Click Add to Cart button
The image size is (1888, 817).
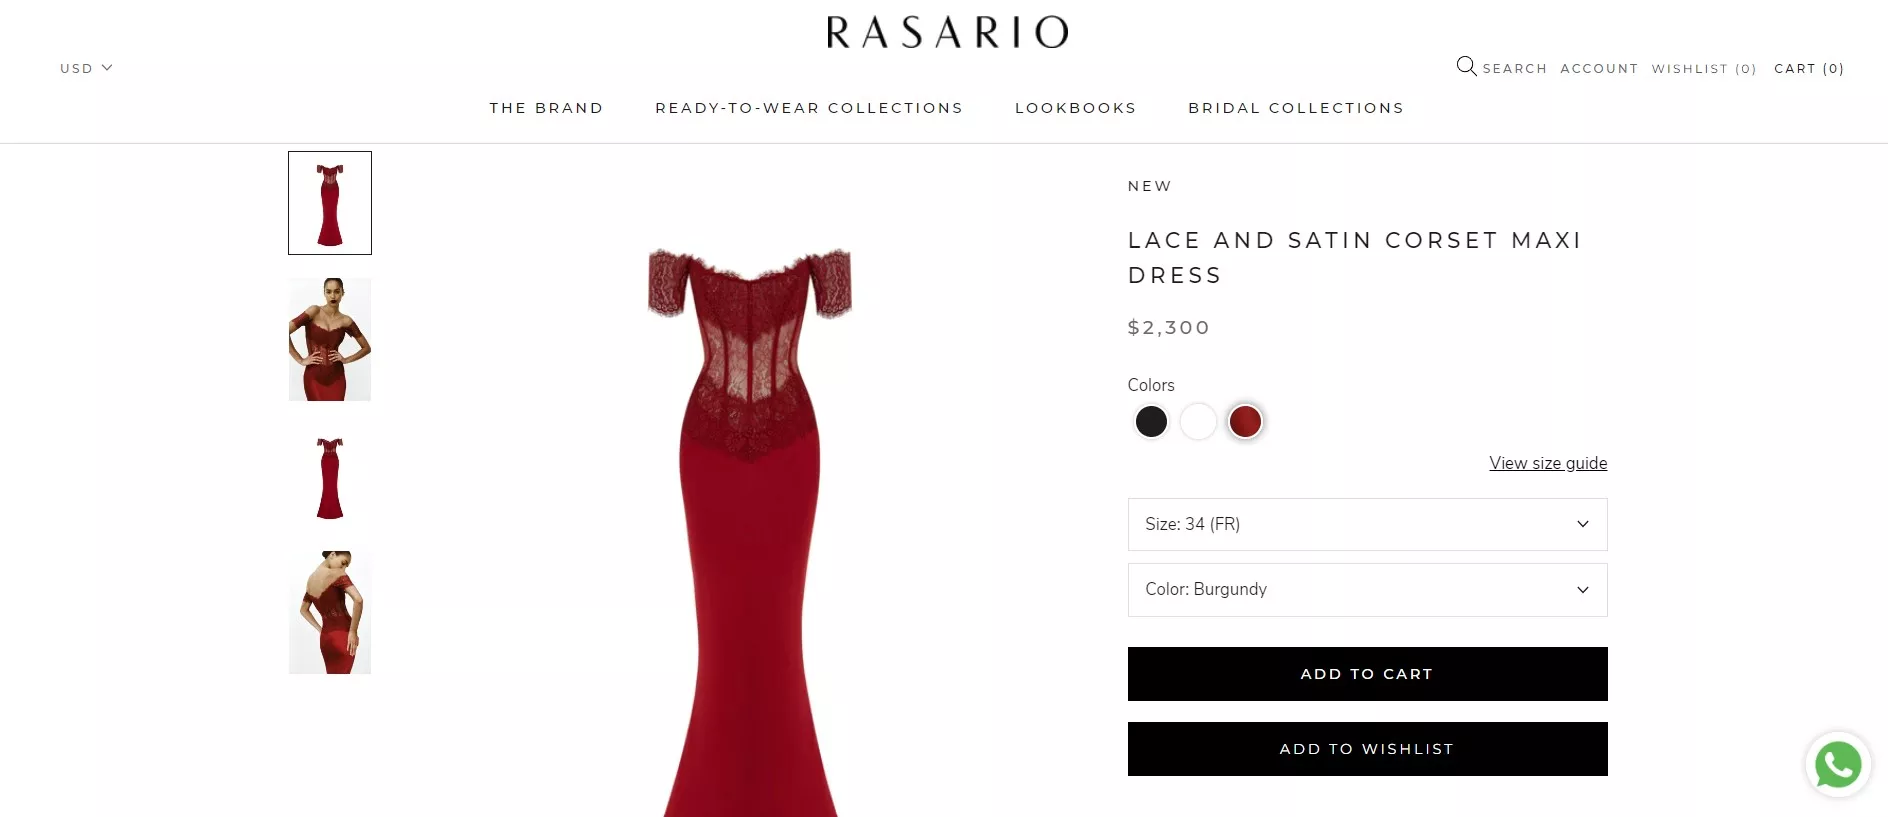pyautogui.click(x=1367, y=674)
